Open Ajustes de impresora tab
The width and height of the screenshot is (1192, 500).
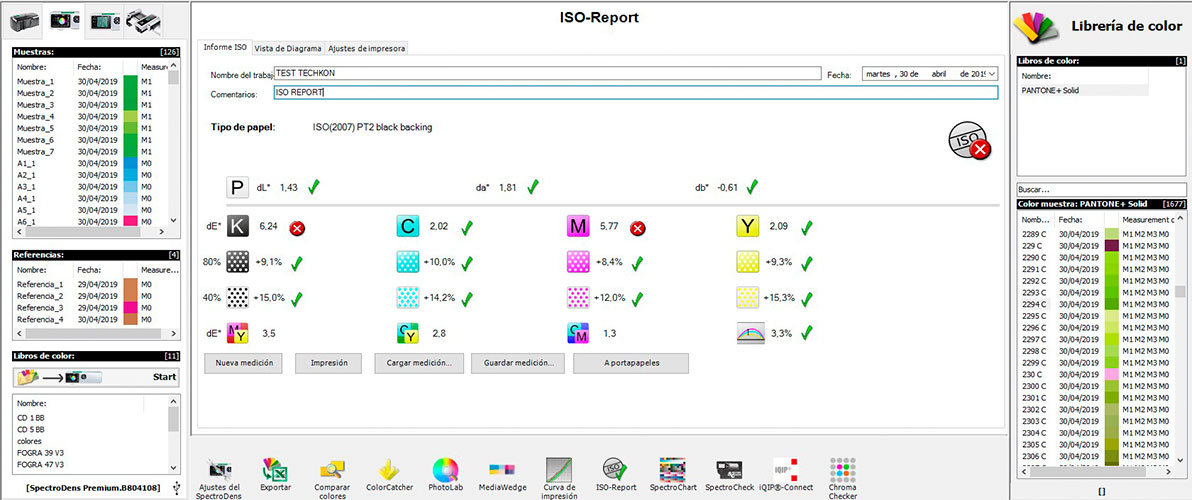click(x=366, y=48)
